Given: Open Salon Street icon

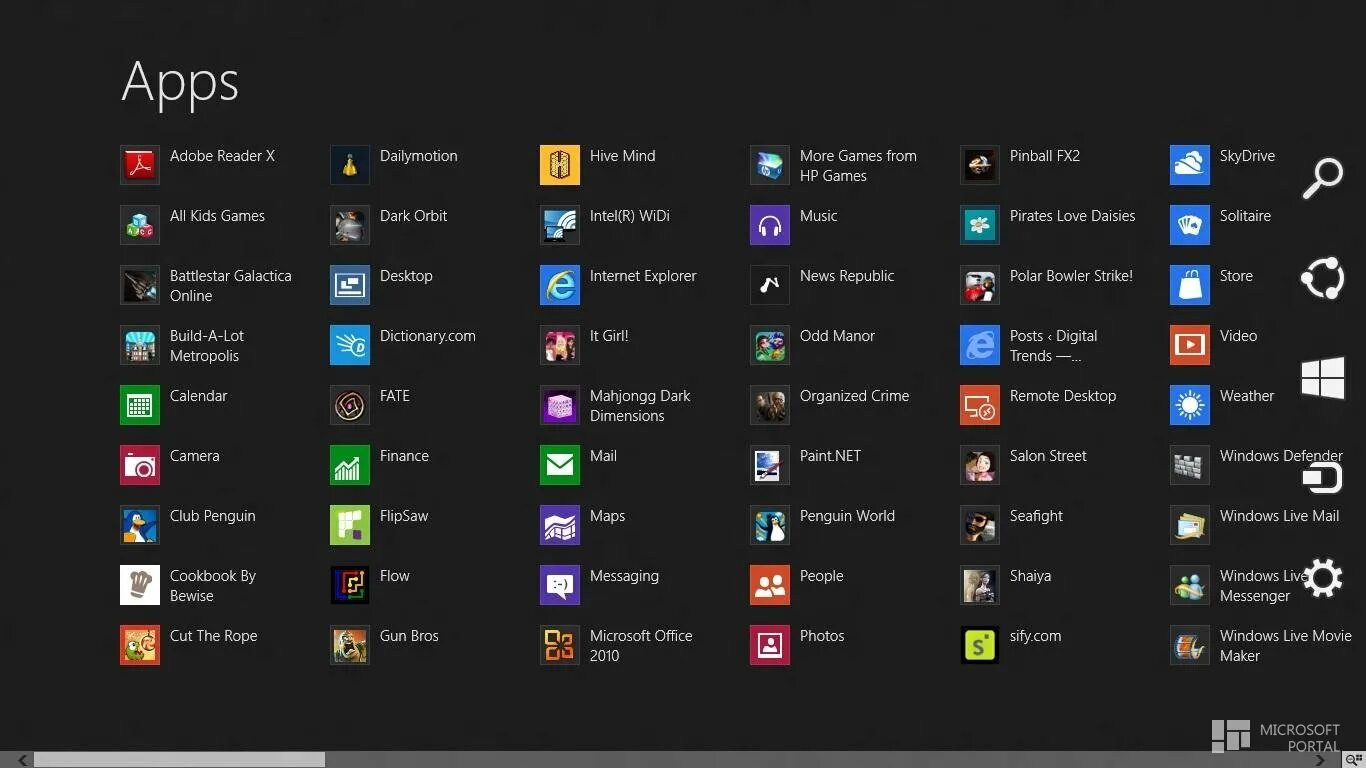Looking at the screenshot, I should point(980,465).
